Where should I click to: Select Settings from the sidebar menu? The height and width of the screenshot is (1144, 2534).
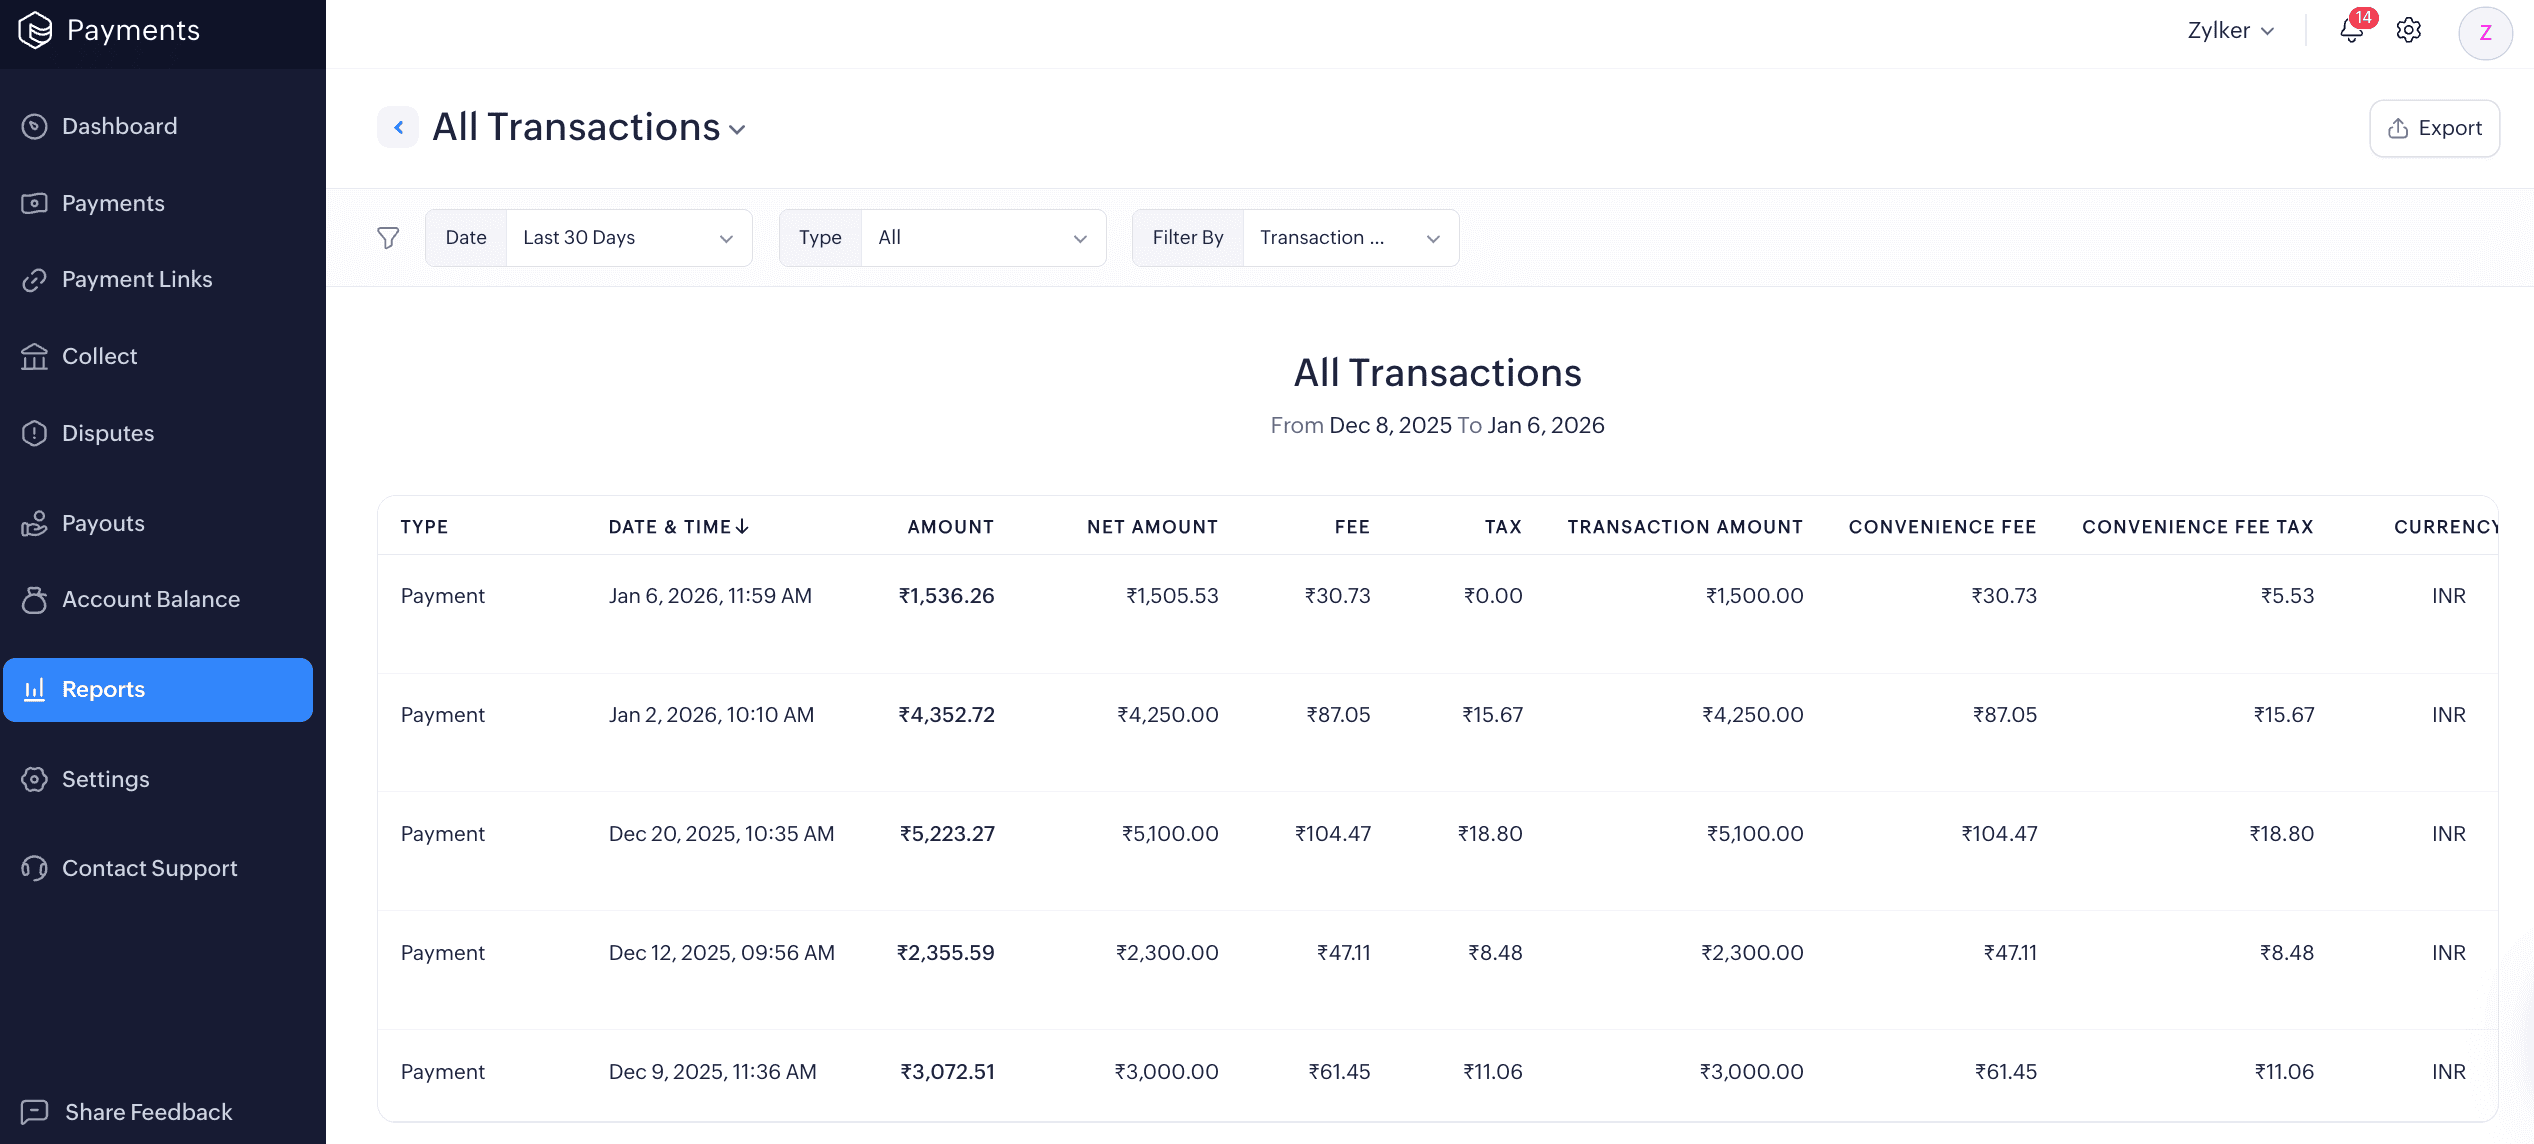coord(105,779)
